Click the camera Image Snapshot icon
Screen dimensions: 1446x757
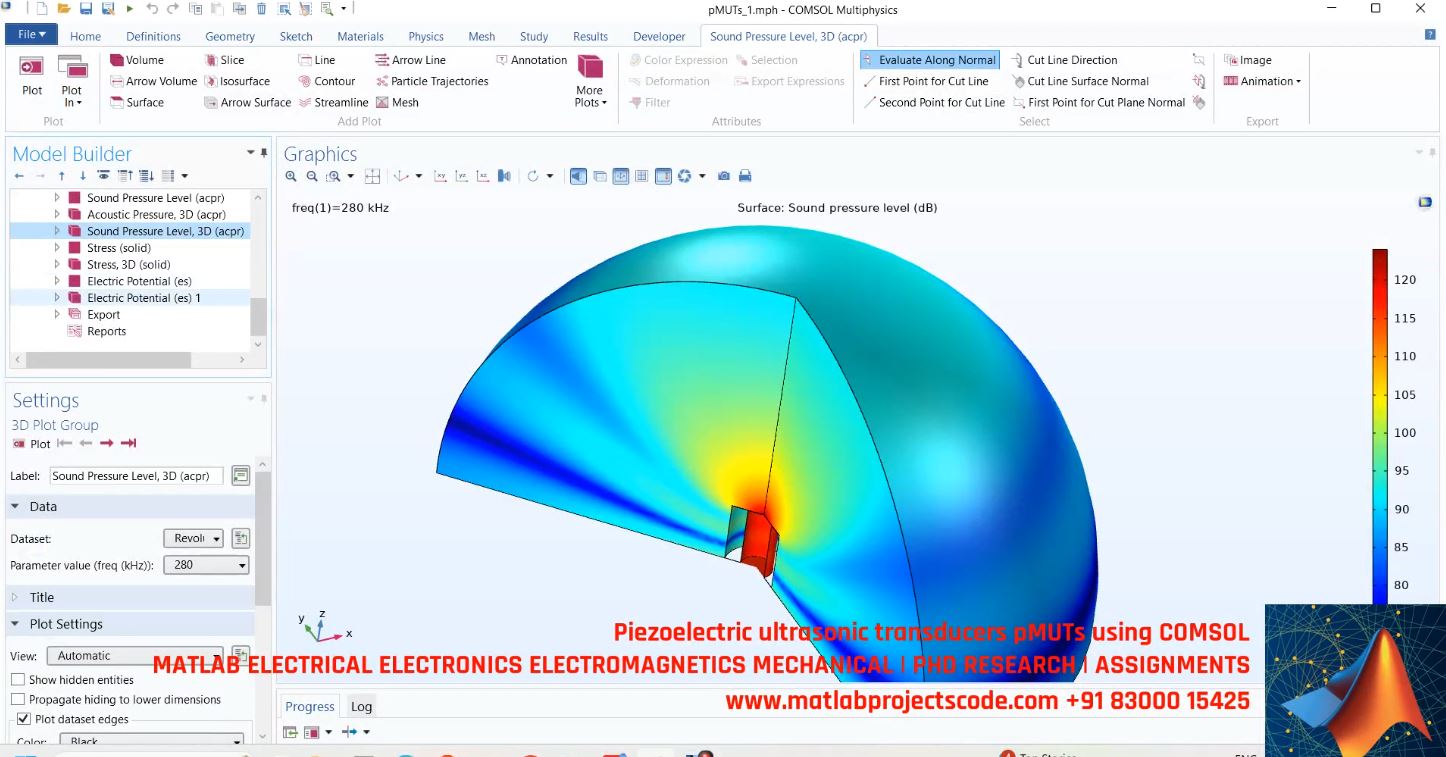tap(724, 175)
